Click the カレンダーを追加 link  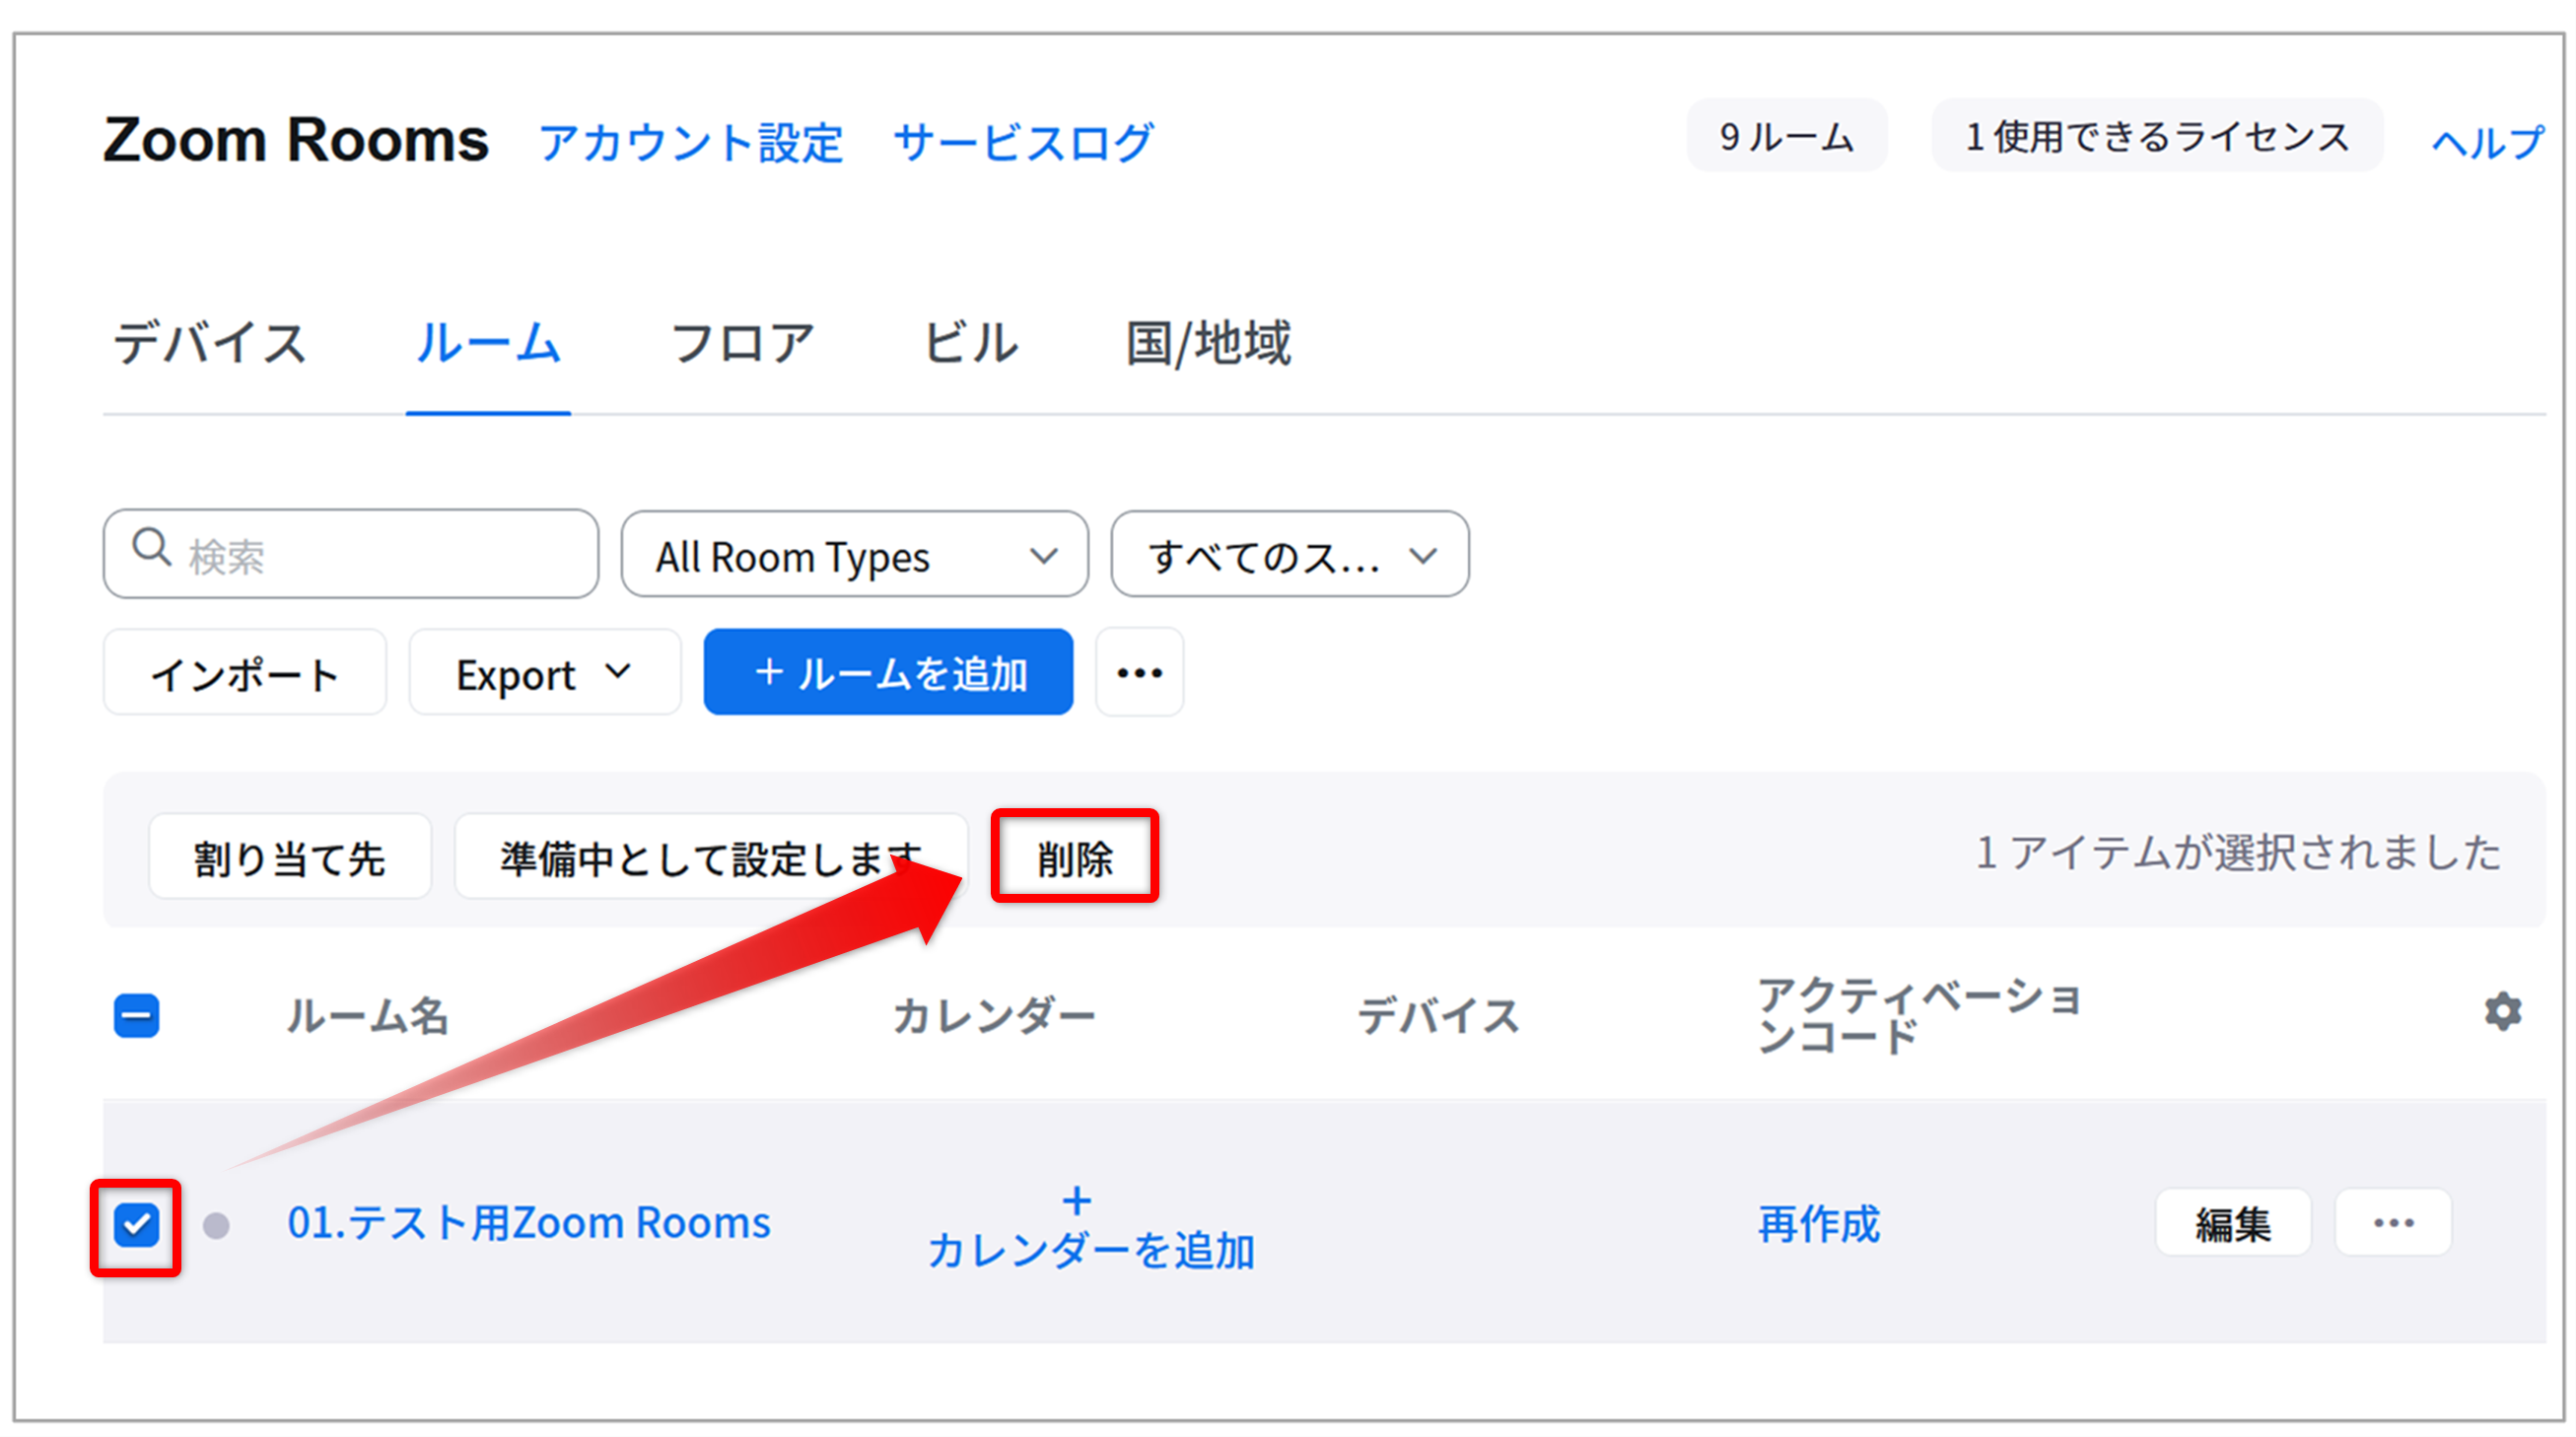(1091, 1250)
